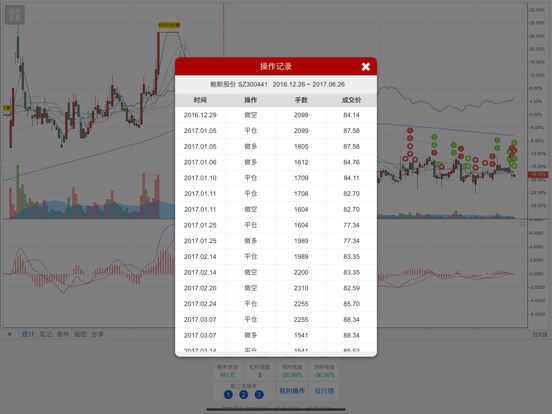Click 做多 in the 2017.01.06 row
Viewport: 552px width, 414px height.
[x=251, y=162]
